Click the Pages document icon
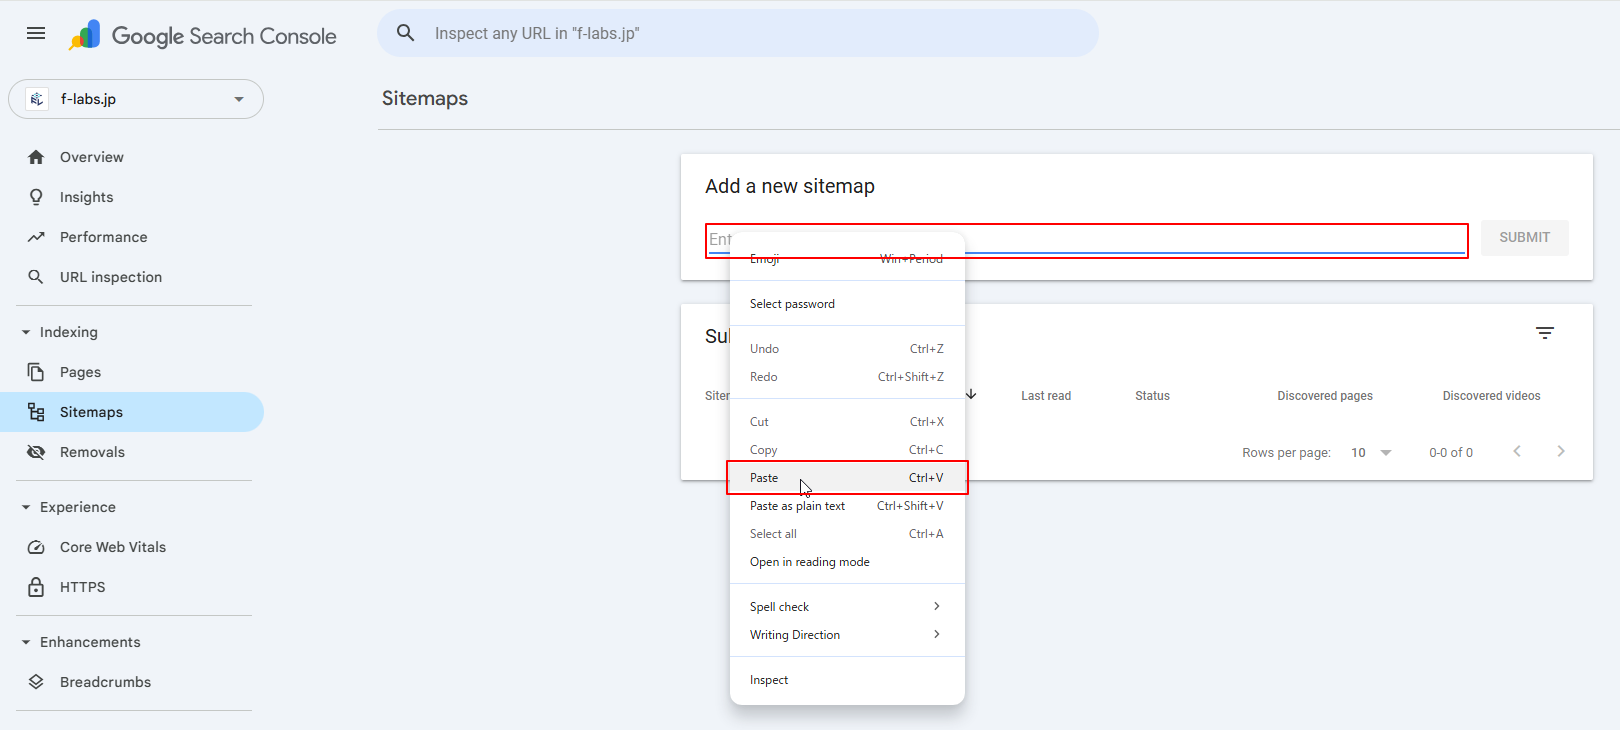This screenshot has height=730, width=1620. click(x=36, y=372)
